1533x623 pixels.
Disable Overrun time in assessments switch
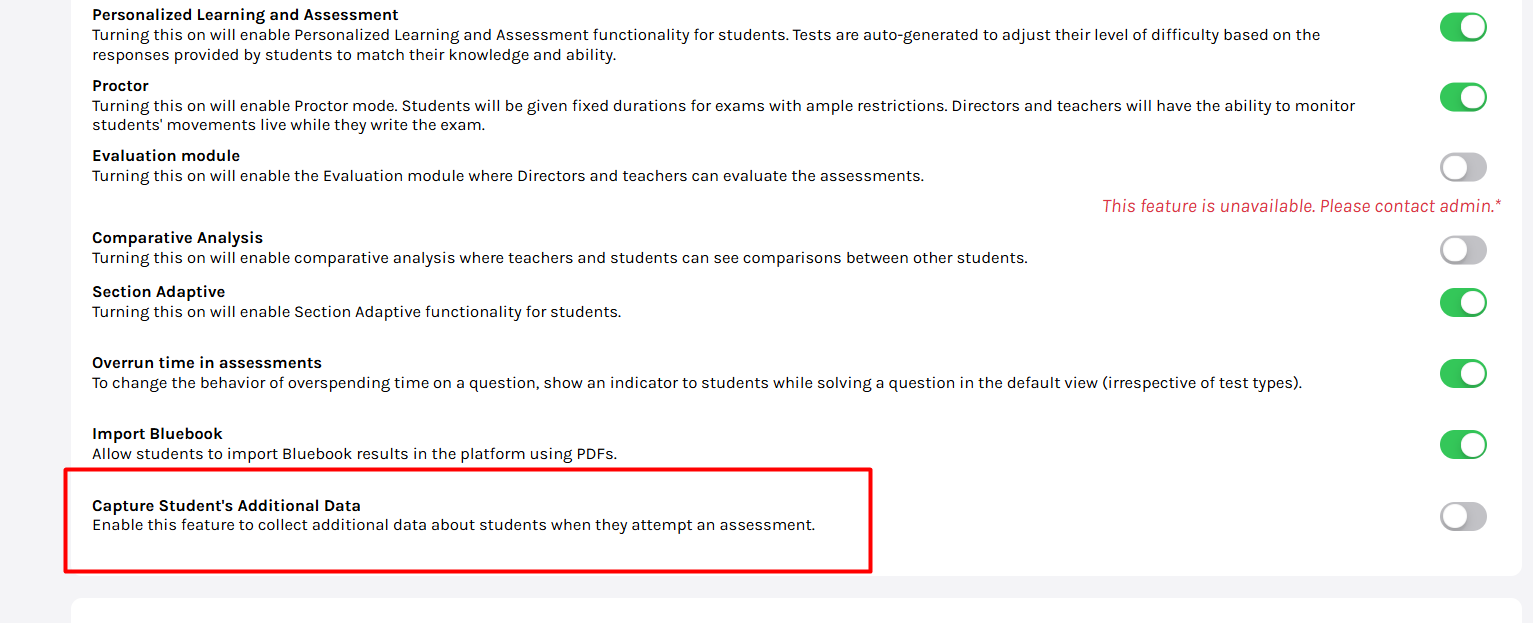click(x=1463, y=374)
